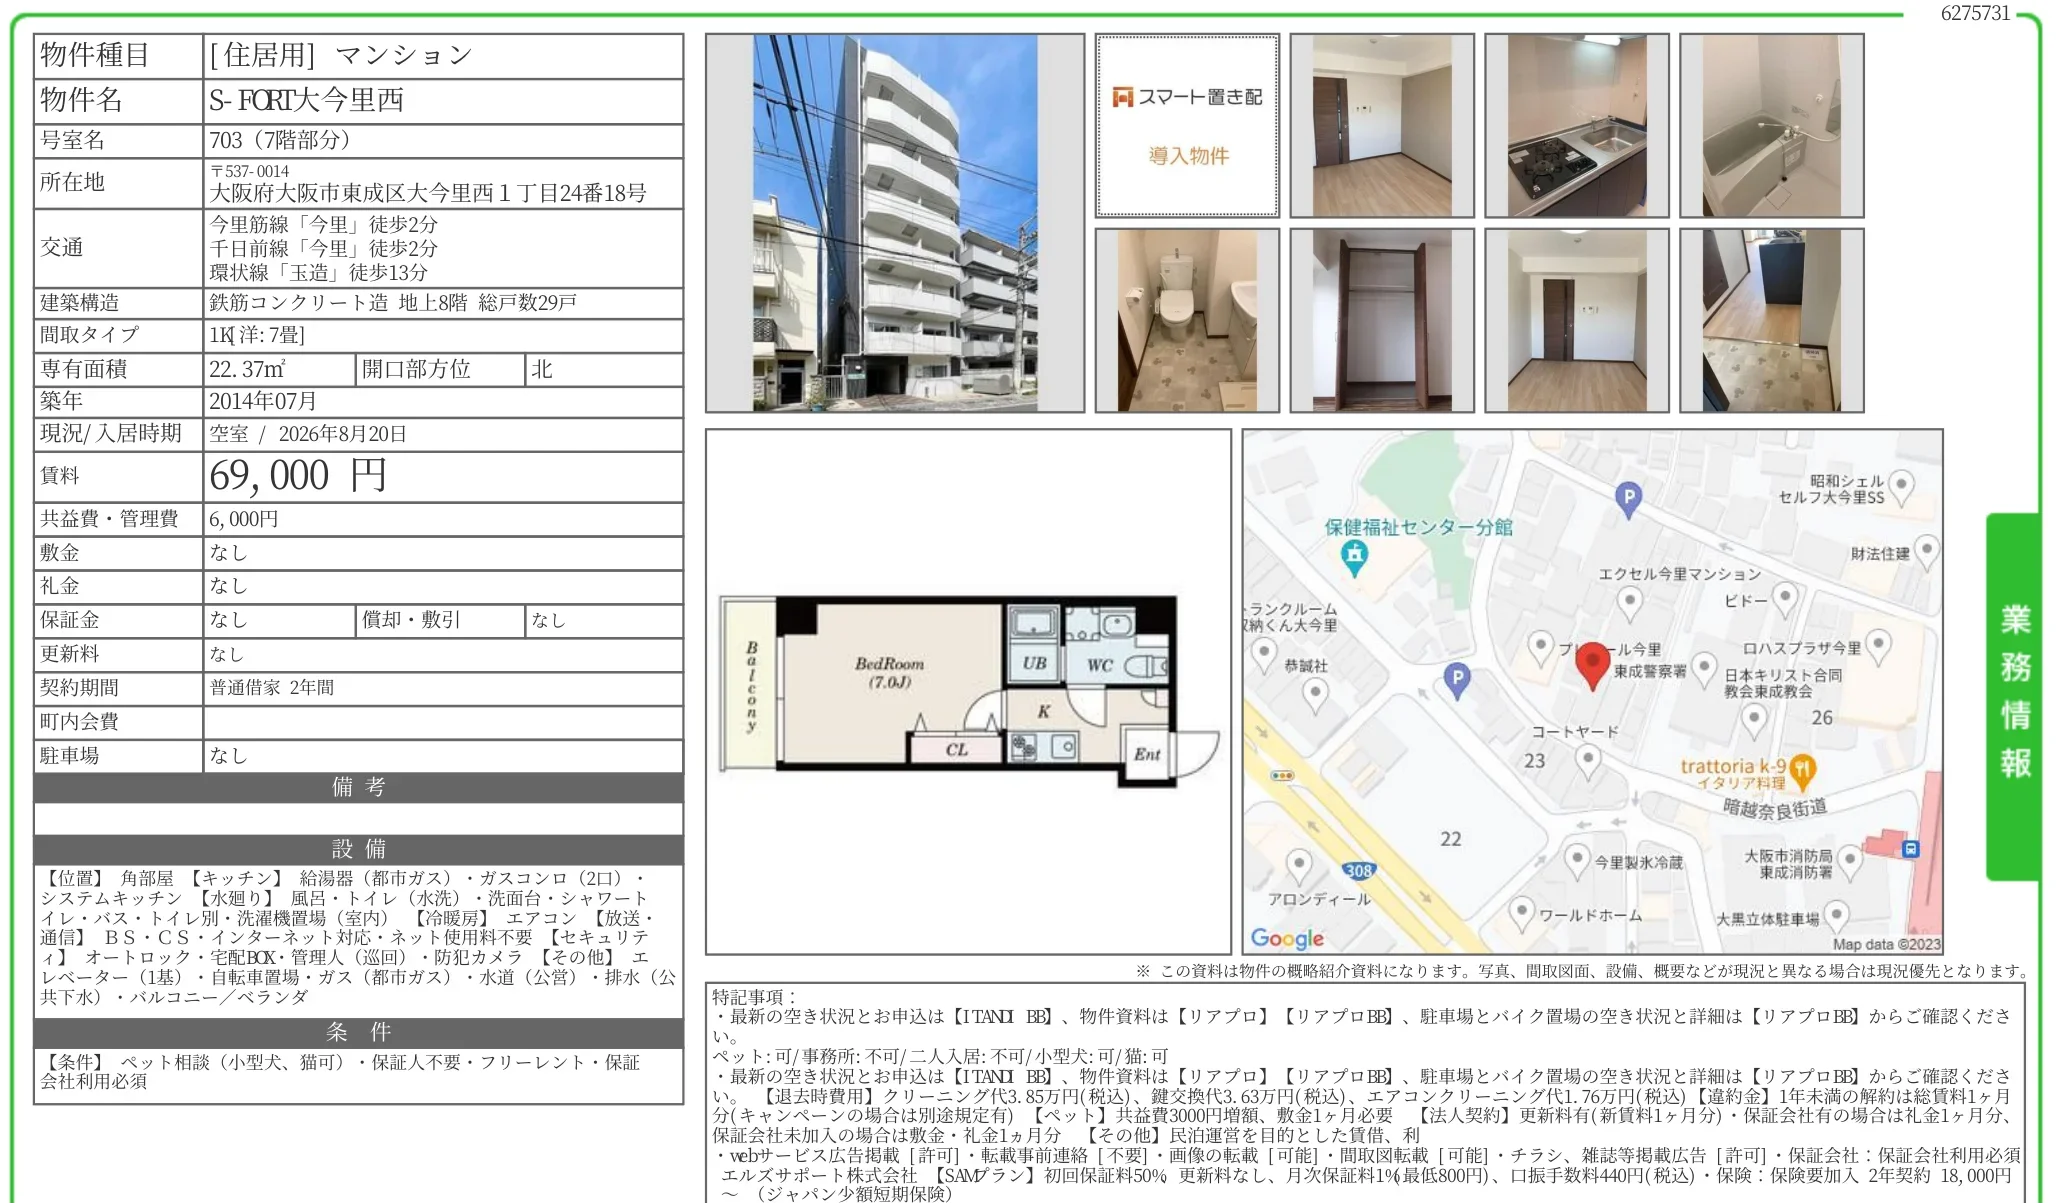The image size is (2056, 1203).
Task: Open the toilet room photo
Action: click(x=1187, y=320)
